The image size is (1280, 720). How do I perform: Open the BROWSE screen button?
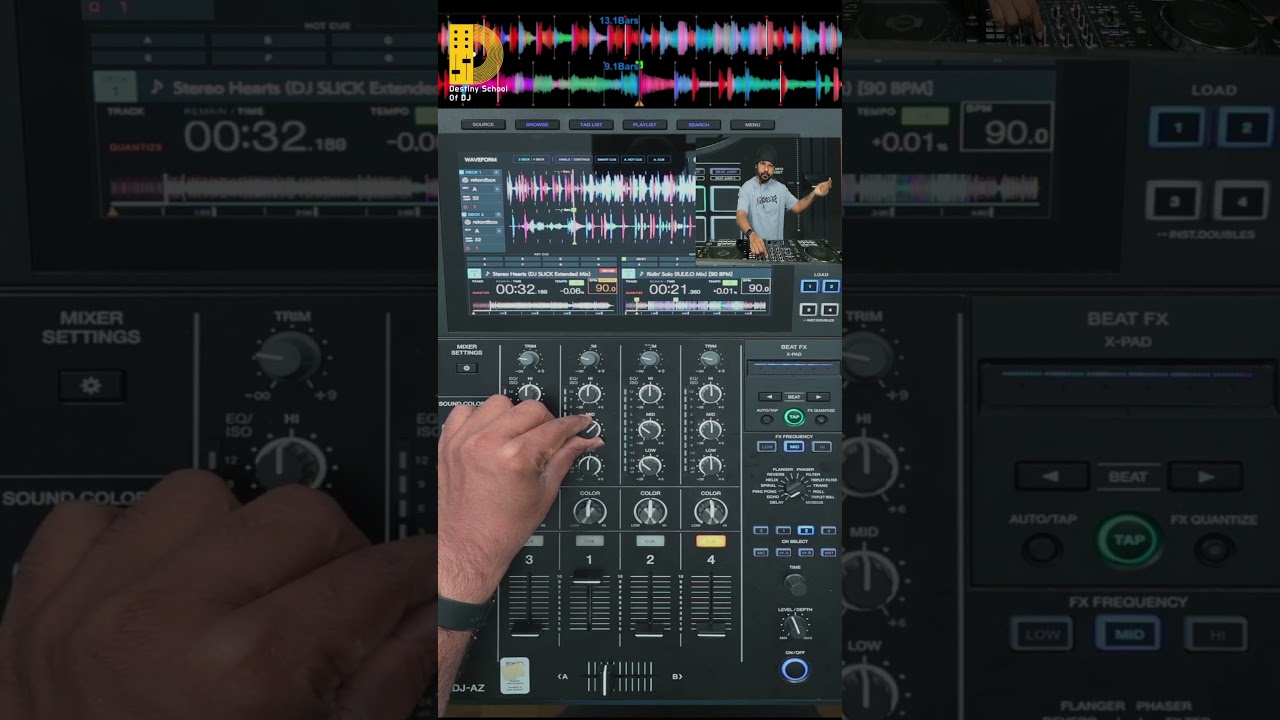pyautogui.click(x=537, y=125)
